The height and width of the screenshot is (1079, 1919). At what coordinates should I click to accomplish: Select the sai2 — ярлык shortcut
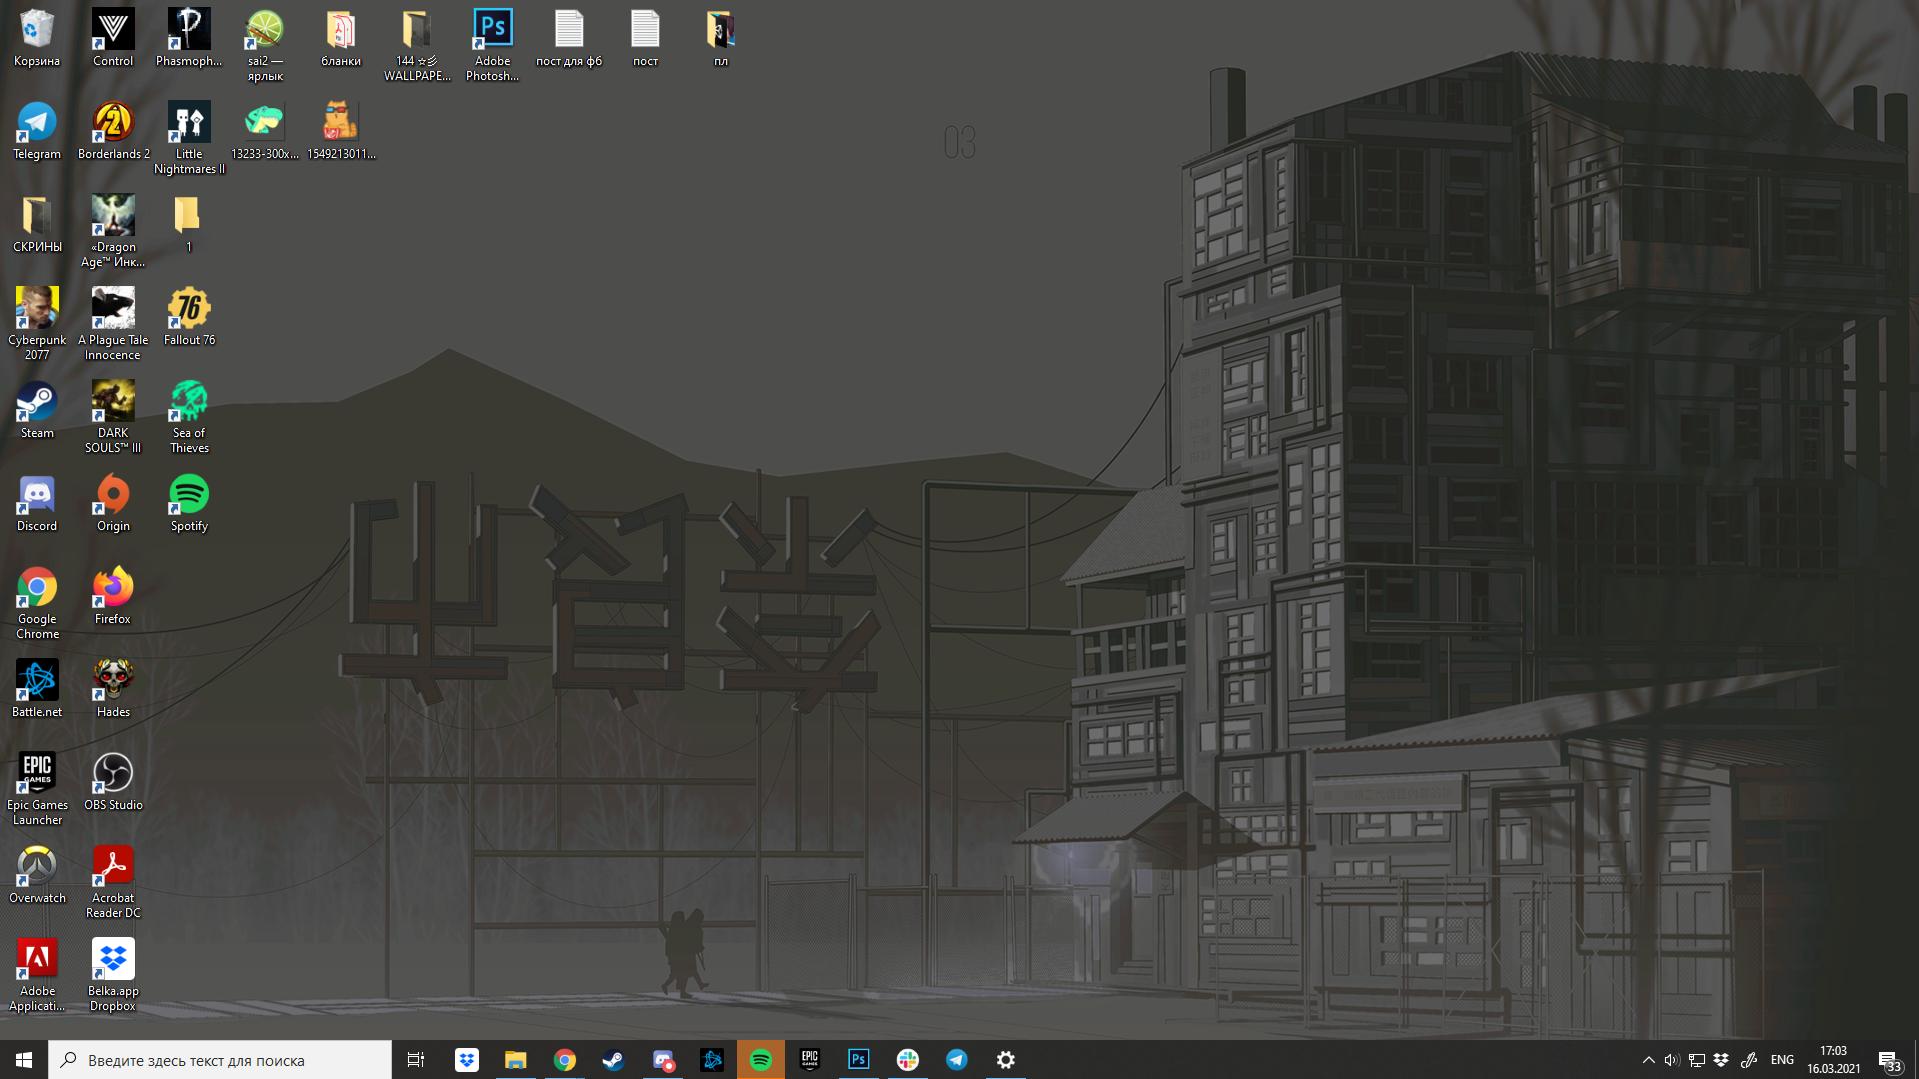tap(265, 46)
